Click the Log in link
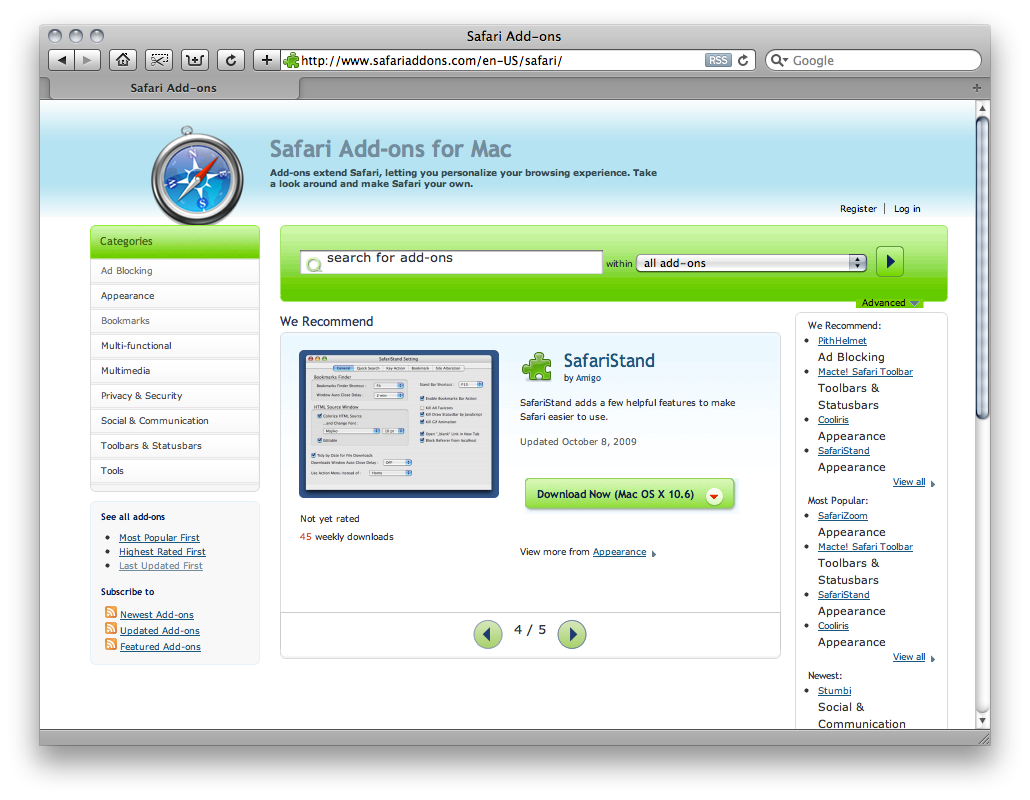1030x800 pixels. coord(906,208)
